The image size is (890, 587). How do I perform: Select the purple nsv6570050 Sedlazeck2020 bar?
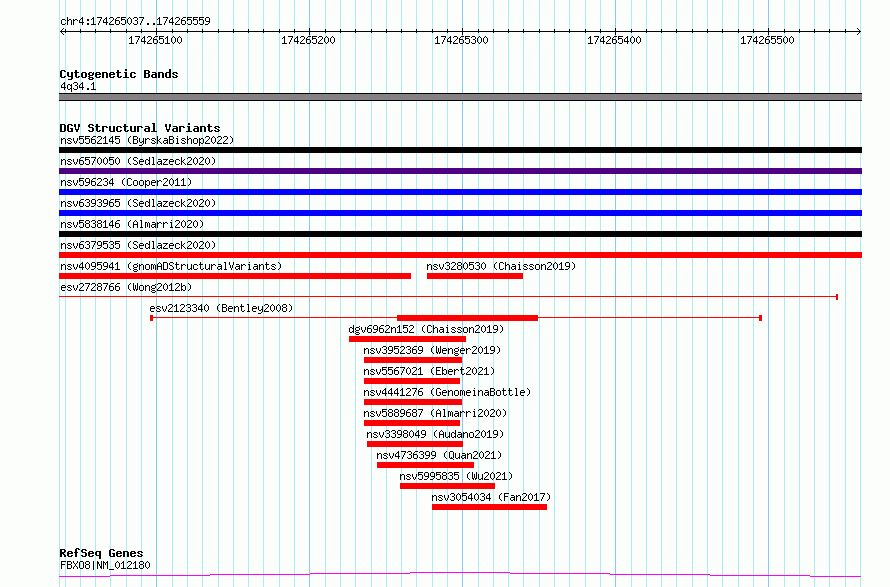(460, 171)
